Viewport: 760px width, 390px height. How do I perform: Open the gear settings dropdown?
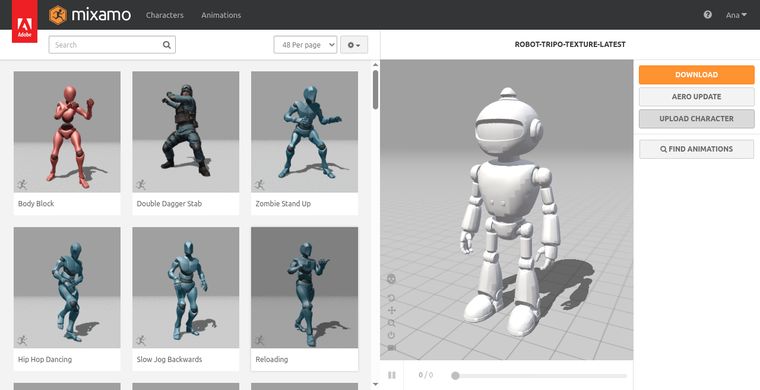pyautogui.click(x=354, y=45)
